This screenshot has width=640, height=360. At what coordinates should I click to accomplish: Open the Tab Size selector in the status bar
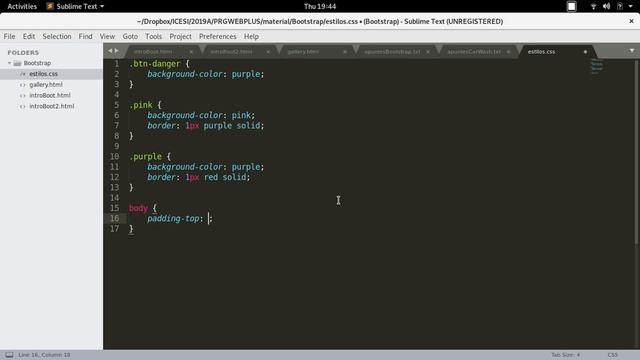[565, 355]
